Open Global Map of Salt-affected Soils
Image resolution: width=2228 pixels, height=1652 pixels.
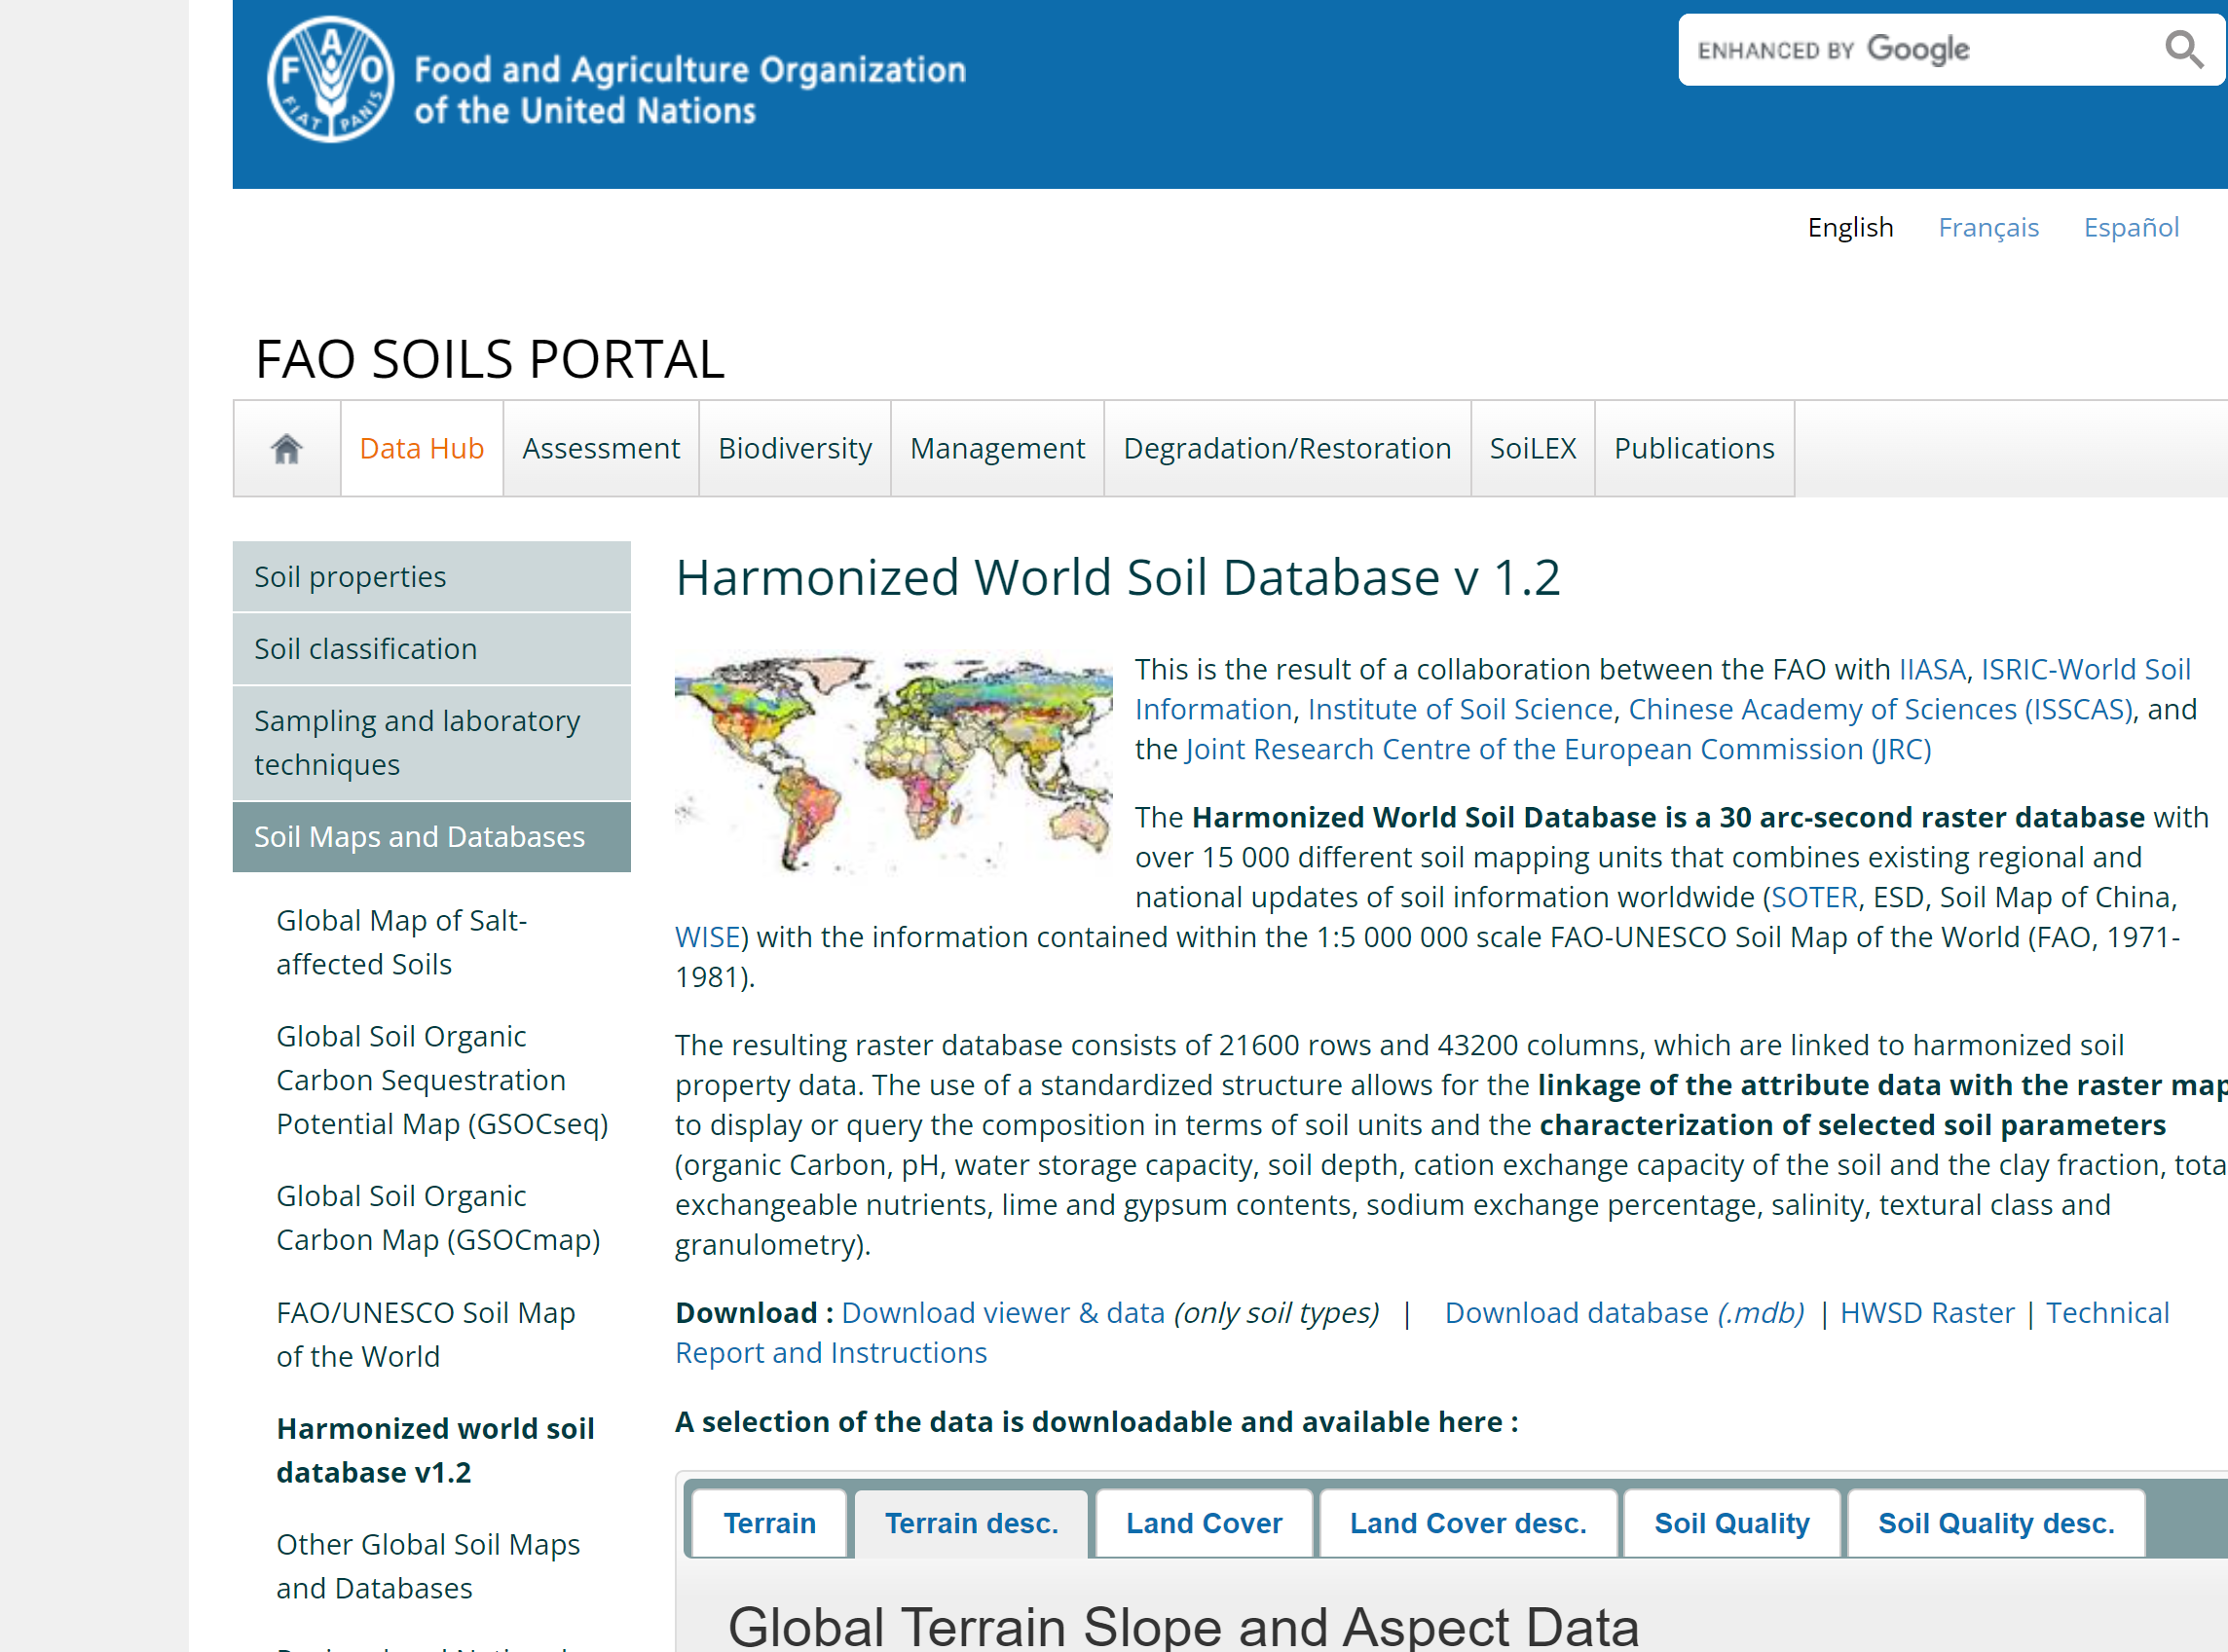pos(401,942)
